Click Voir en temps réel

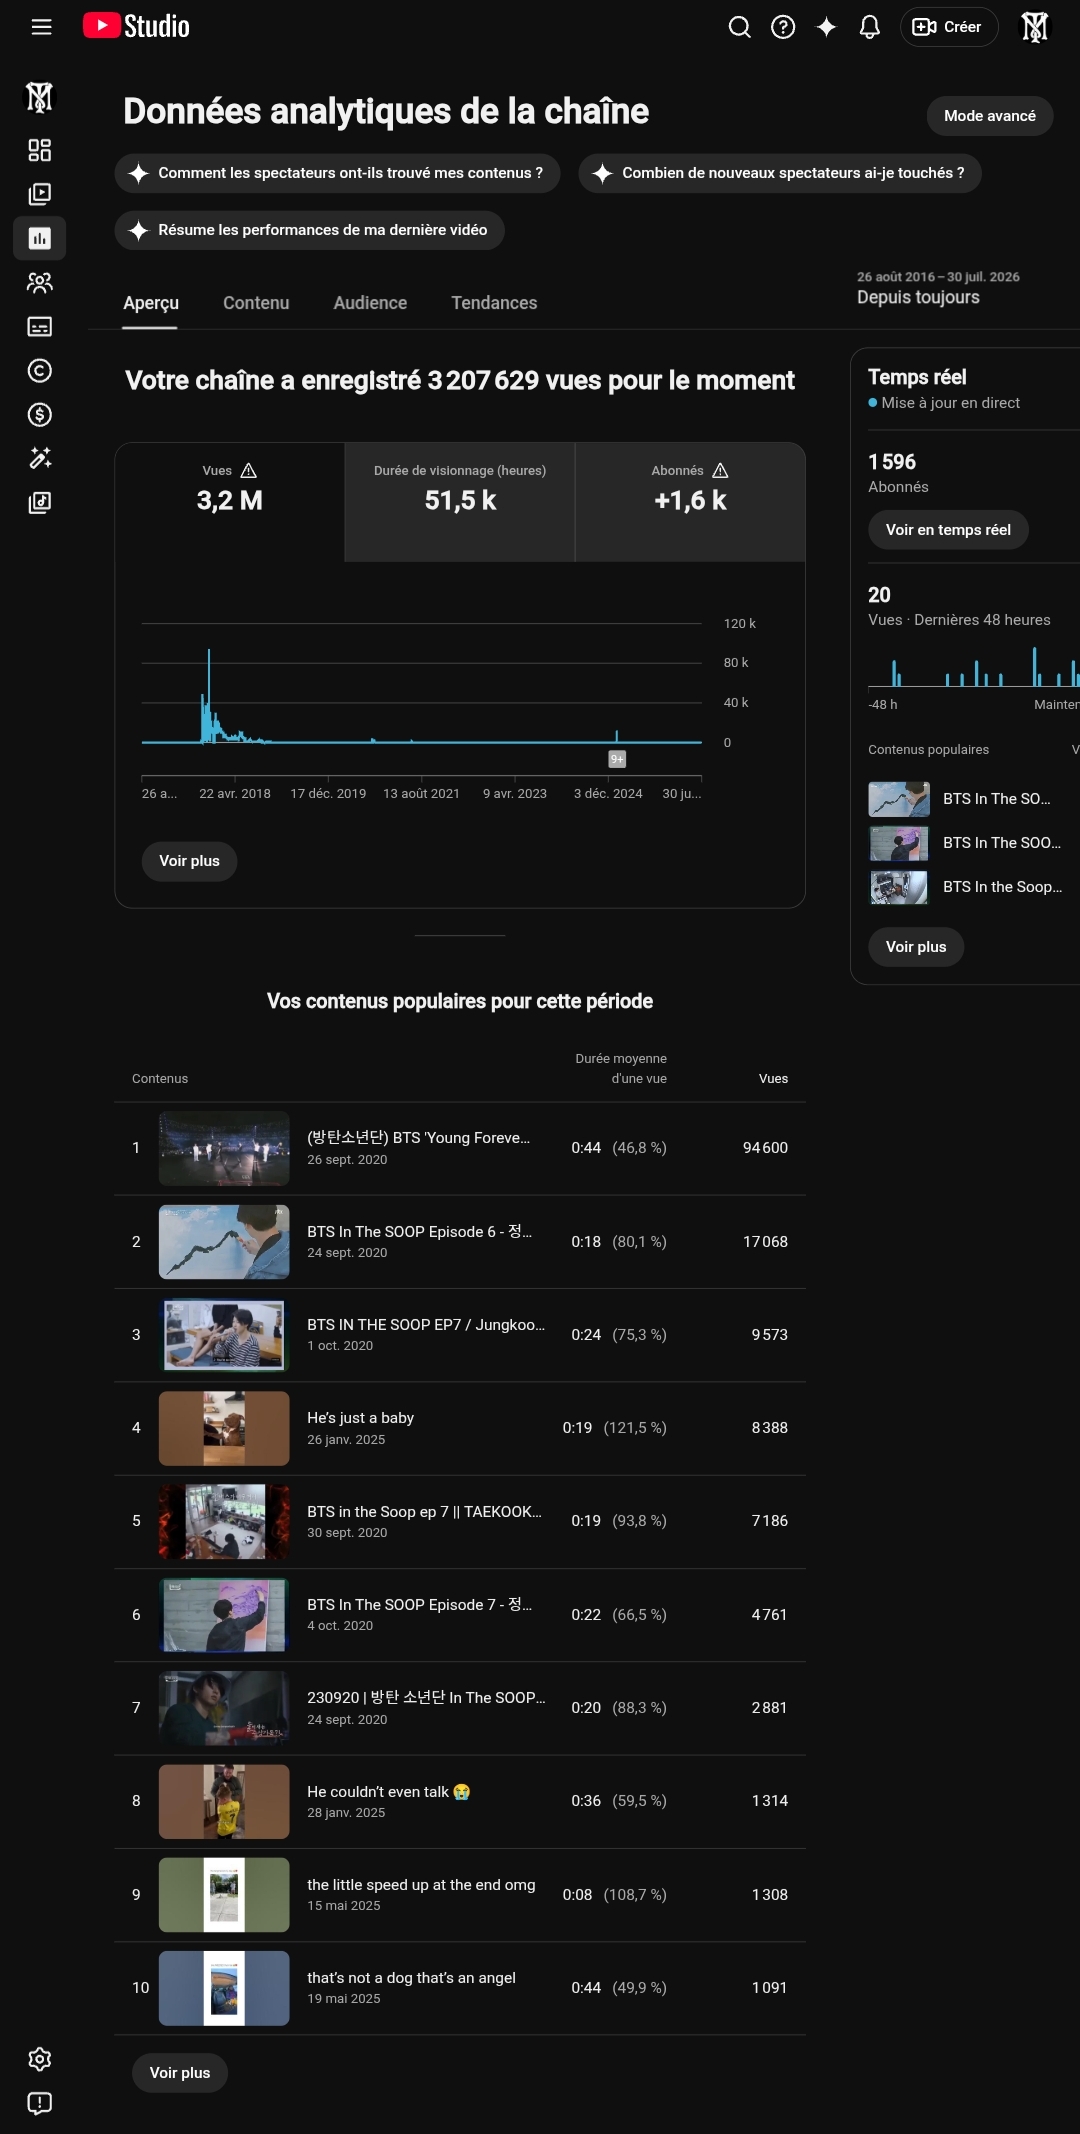(x=948, y=530)
